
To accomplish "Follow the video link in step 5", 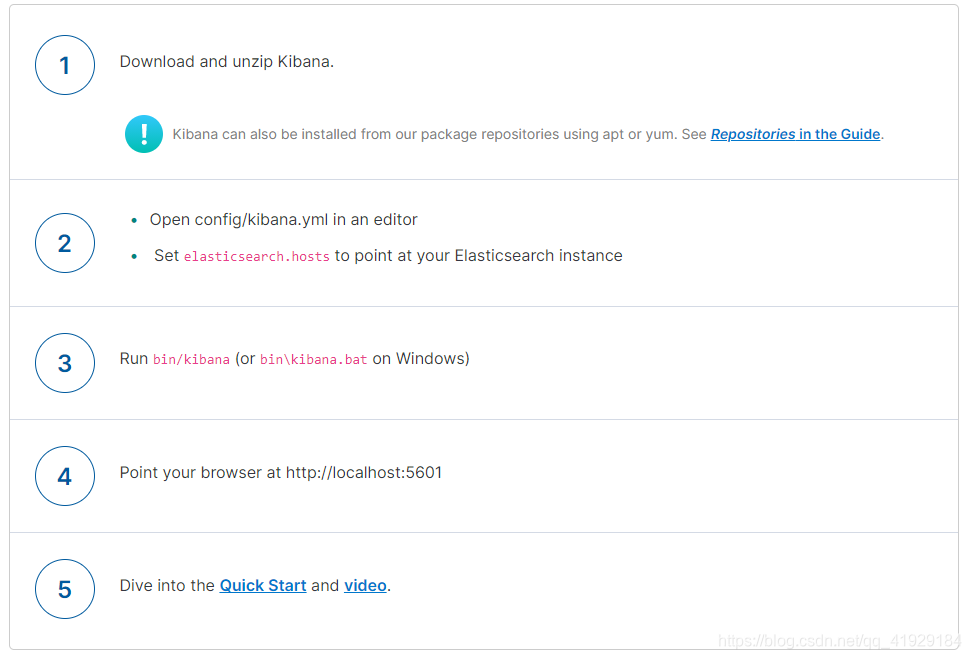I will [365, 585].
